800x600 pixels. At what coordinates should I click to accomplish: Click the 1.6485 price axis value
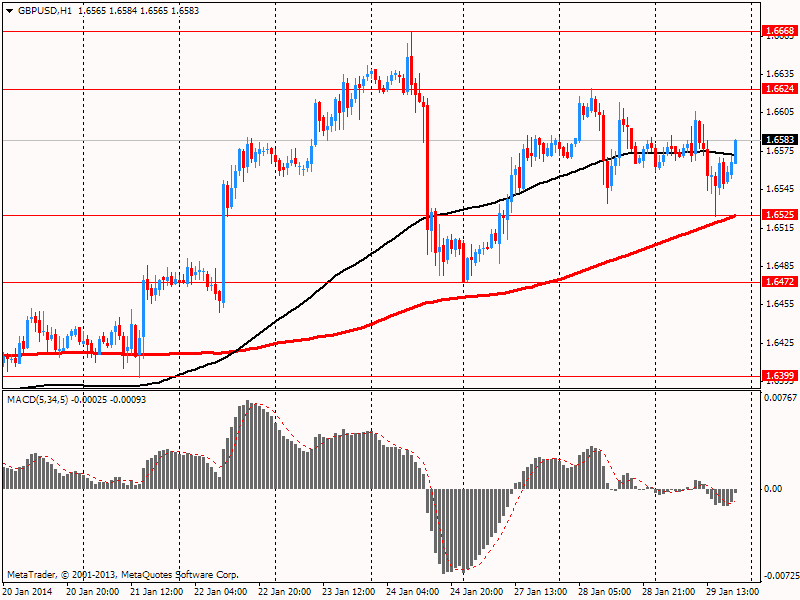tap(780, 266)
